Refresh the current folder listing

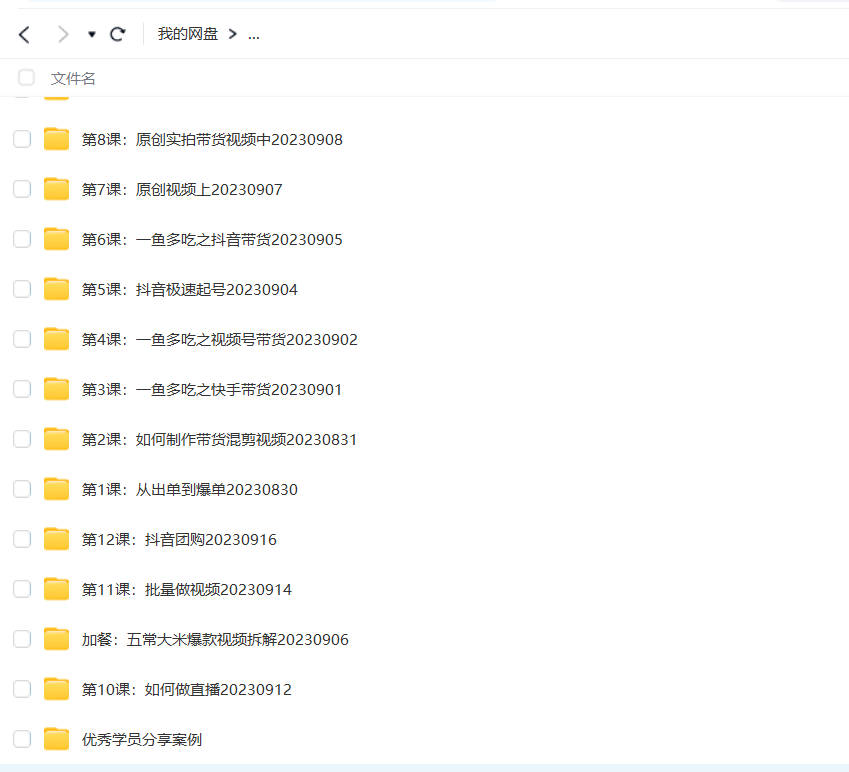(117, 35)
